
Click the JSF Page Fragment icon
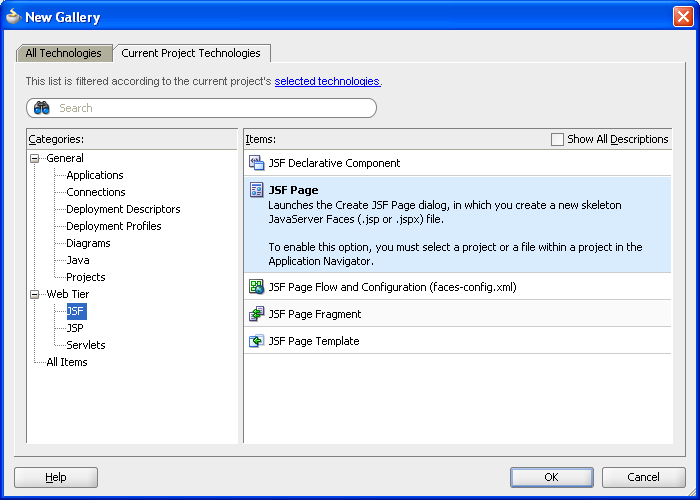(256, 314)
